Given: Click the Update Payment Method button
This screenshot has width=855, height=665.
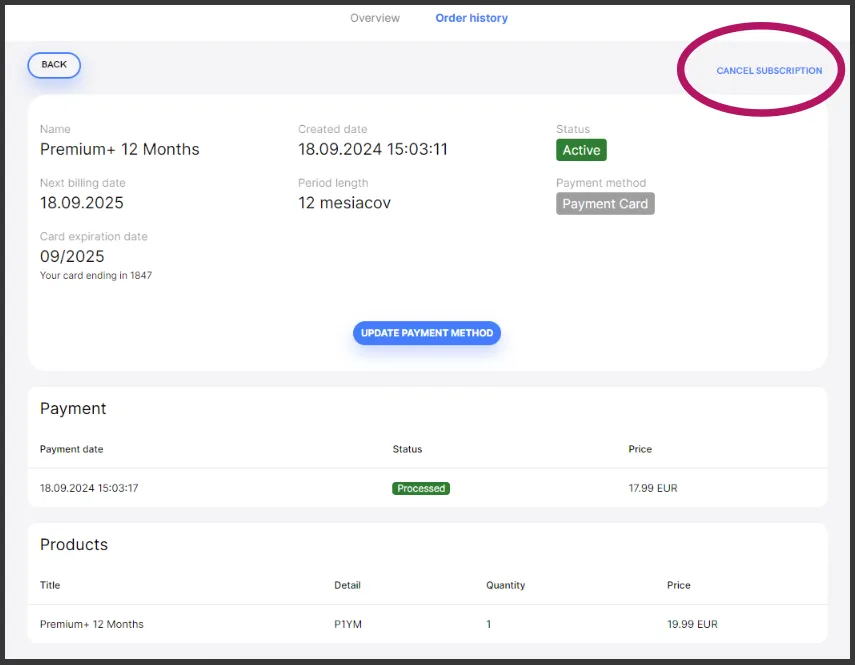Looking at the screenshot, I should [x=427, y=333].
